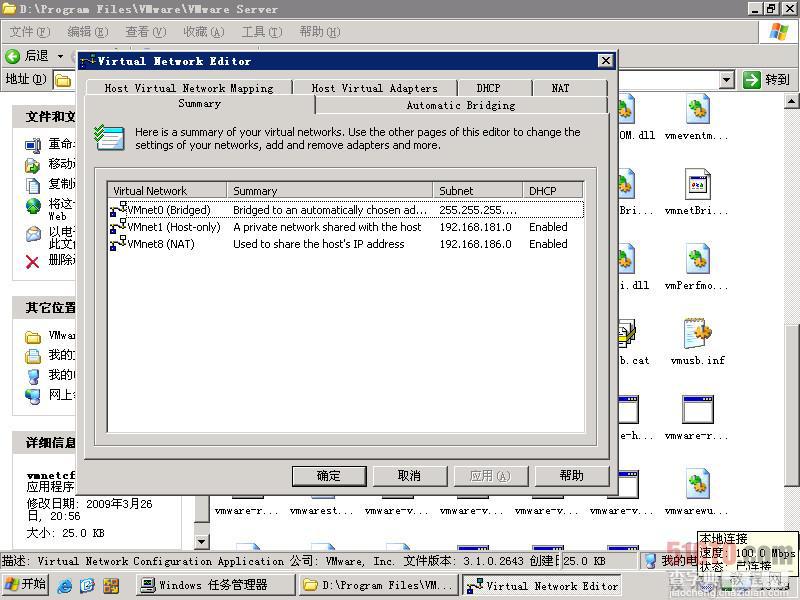
Task: Expand the address bar dropdown in Explorer
Action: (x=727, y=80)
